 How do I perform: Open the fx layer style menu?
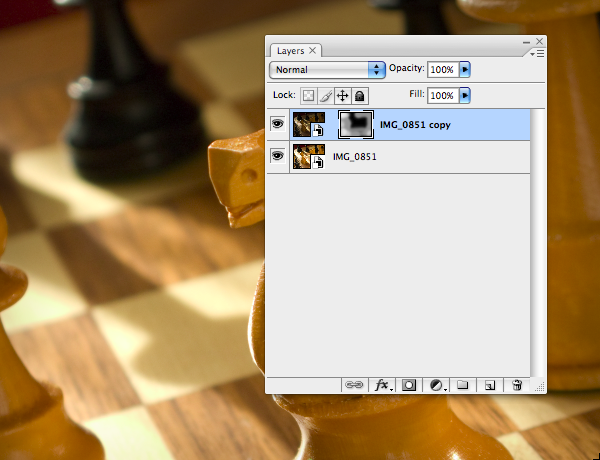click(x=382, y=385)
